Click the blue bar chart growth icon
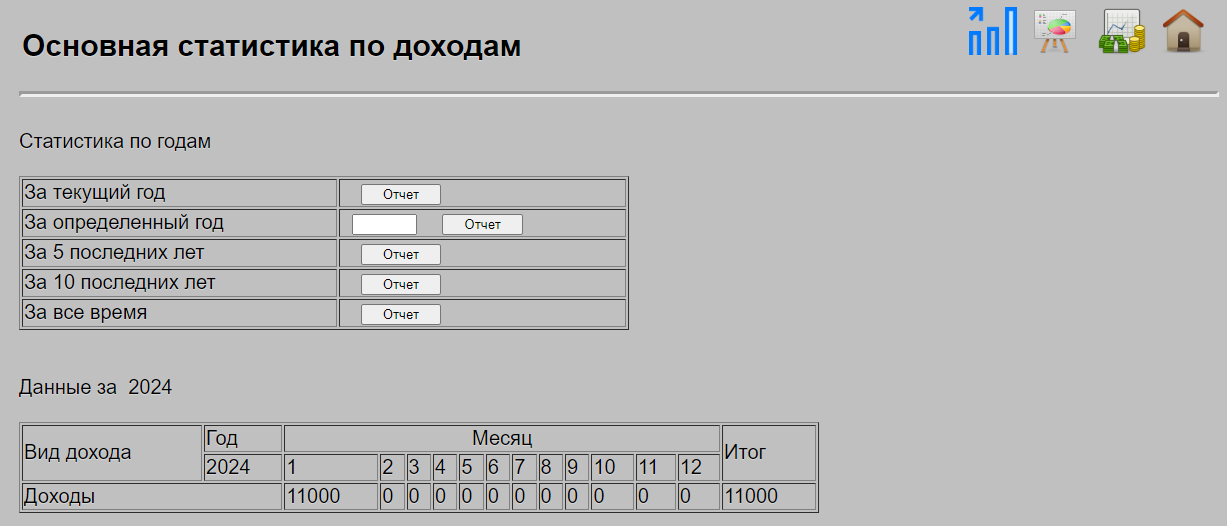Screen dimensions: 1227x526 point(992,31)
